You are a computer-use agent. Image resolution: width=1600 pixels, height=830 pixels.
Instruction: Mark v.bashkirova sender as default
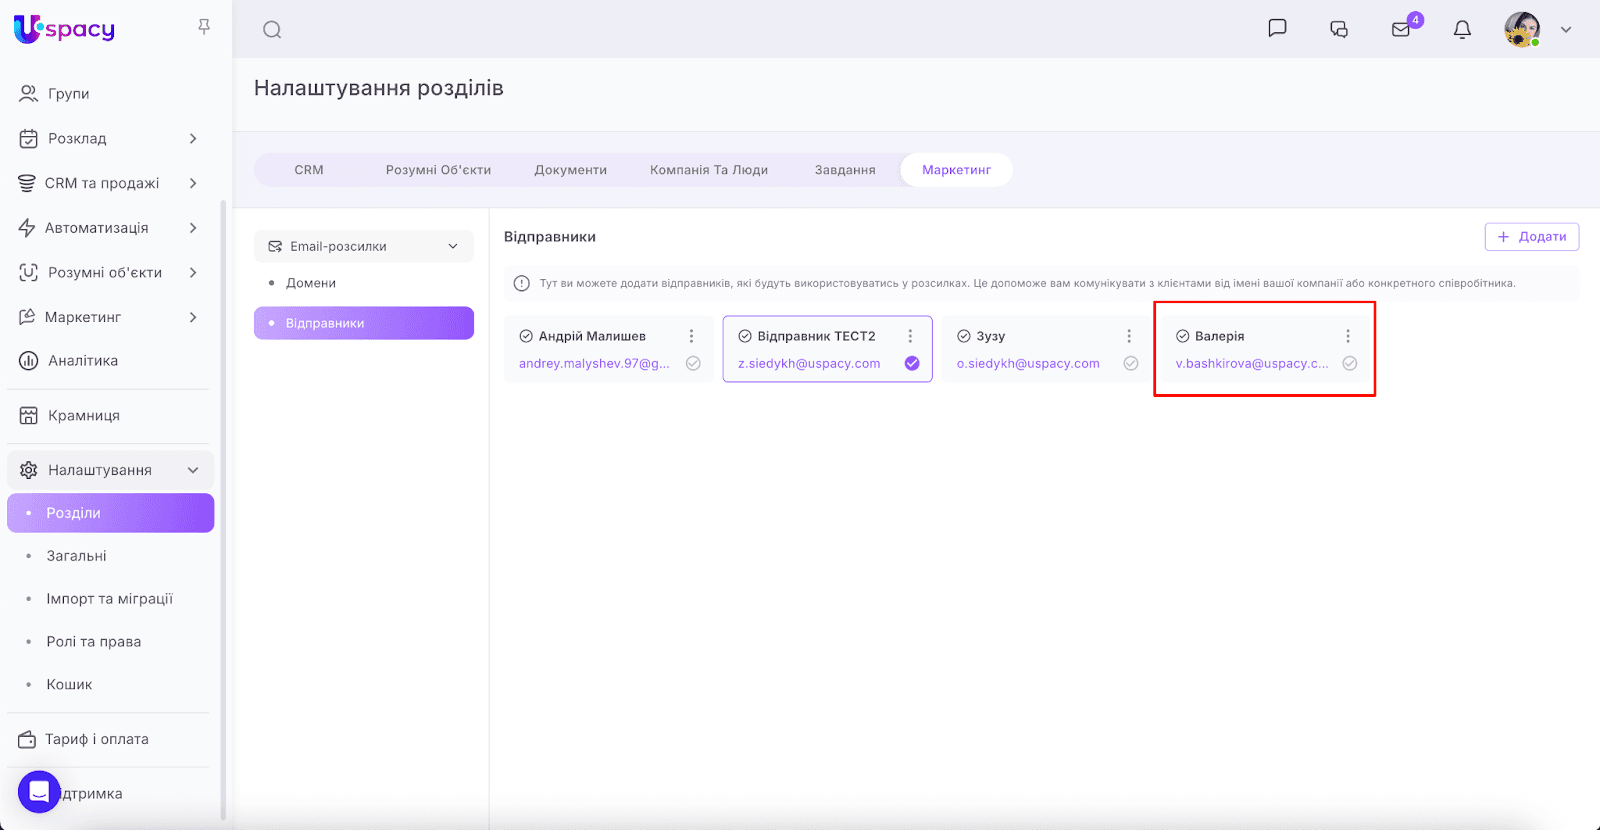pyautogui.click(x=1350, y=363)
